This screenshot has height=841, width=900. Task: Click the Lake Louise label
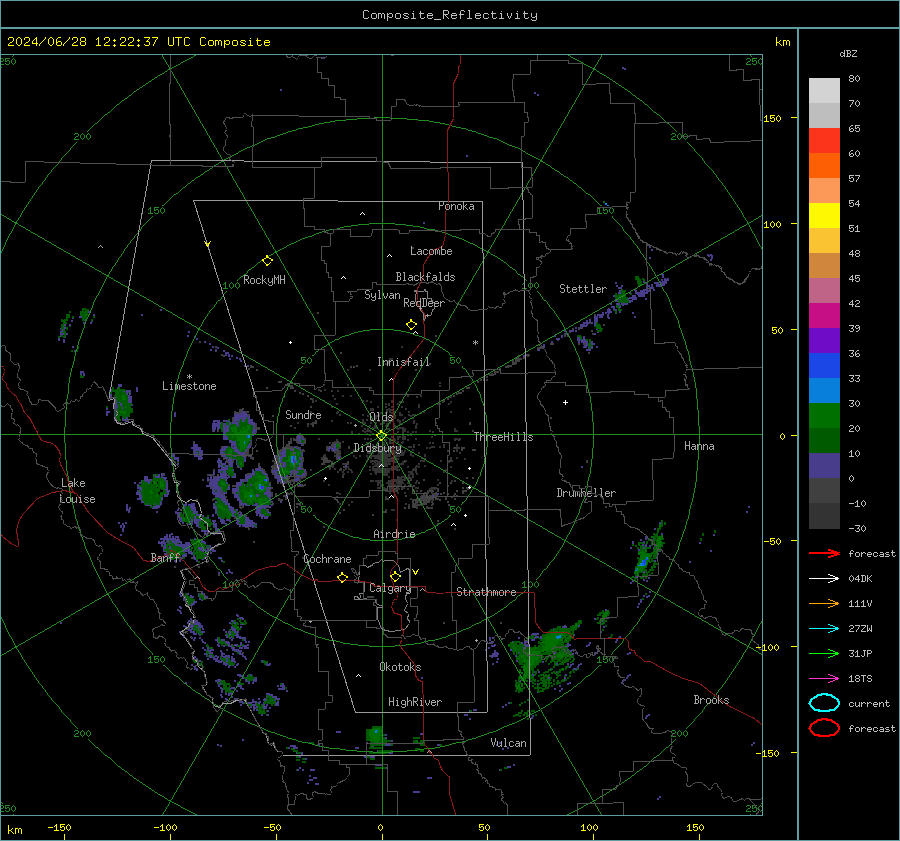(x=77, y=491)
